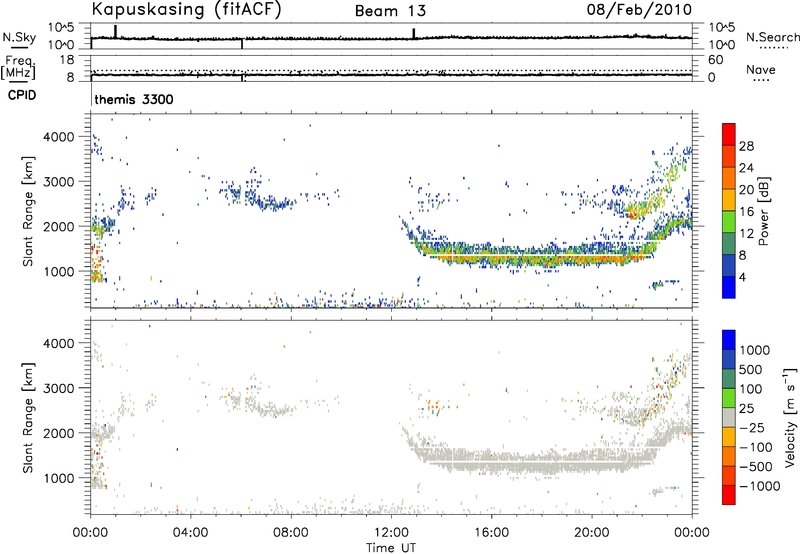Click the Time UT axis title
Screen dimensions: 800x554
[391, 548]
